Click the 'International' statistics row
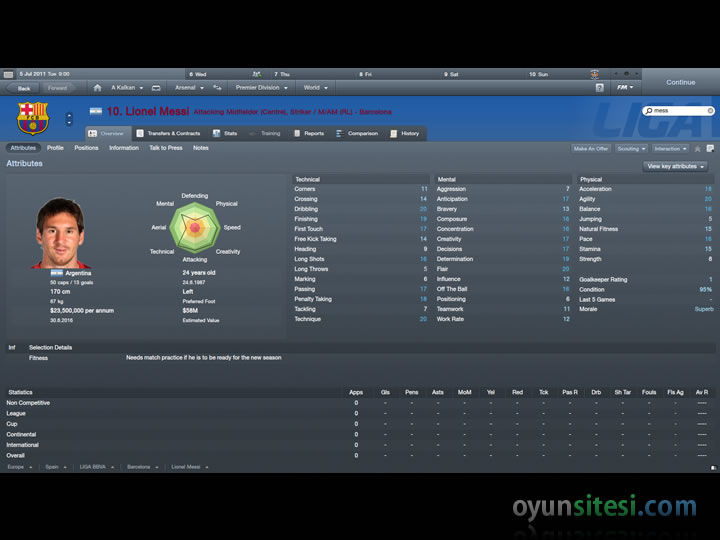Image resolution: width=720 pixels, height=540 pixels. pyautogui.click(x=360, y=445)
